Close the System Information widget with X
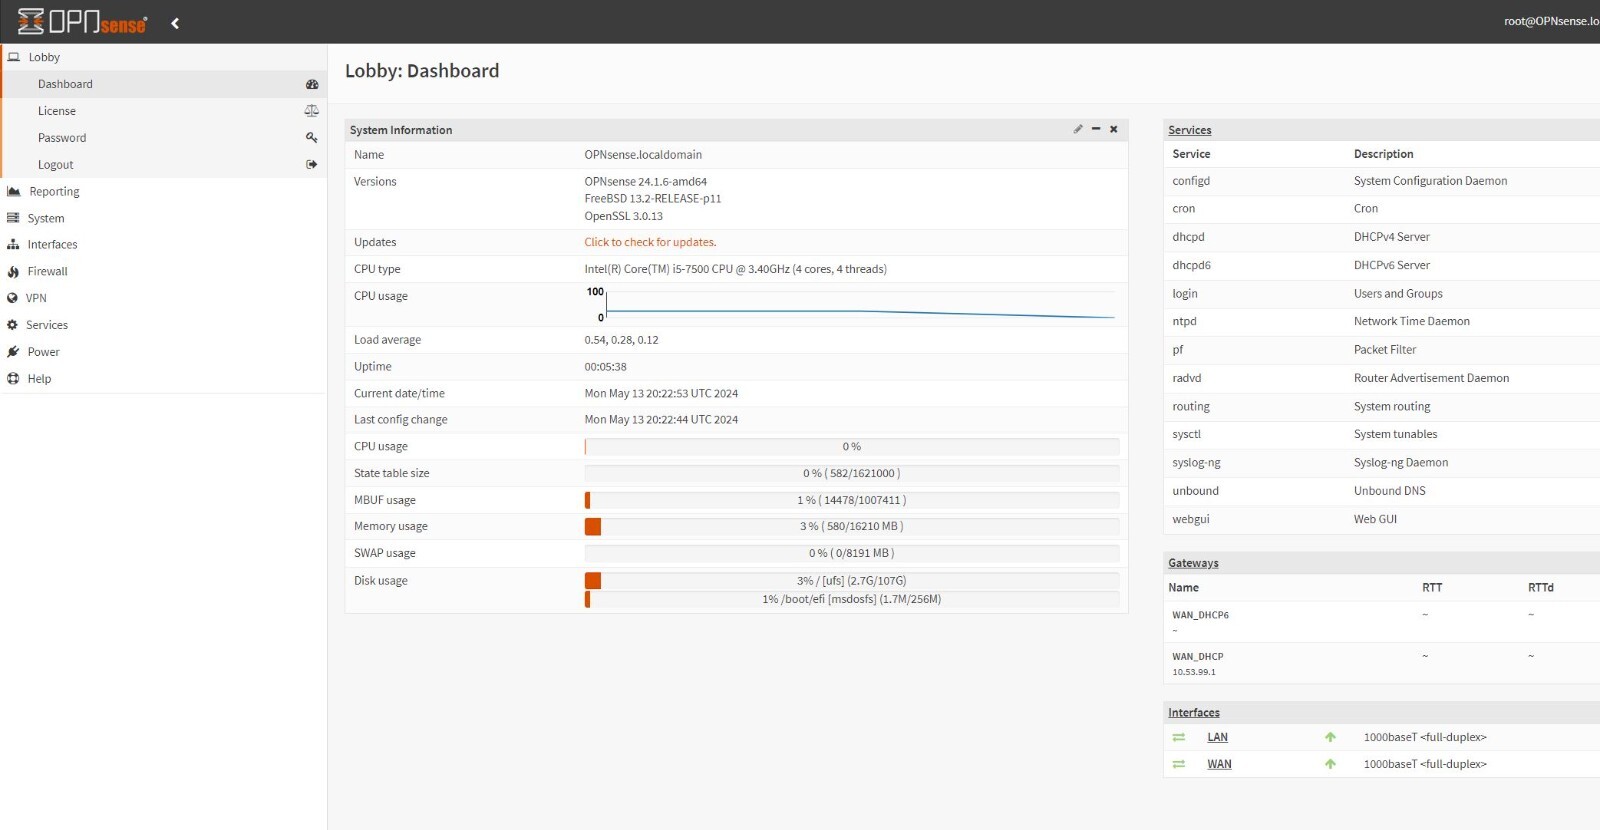The height and width of the screenshot is (830, 1600). (x=1114, y=129)
